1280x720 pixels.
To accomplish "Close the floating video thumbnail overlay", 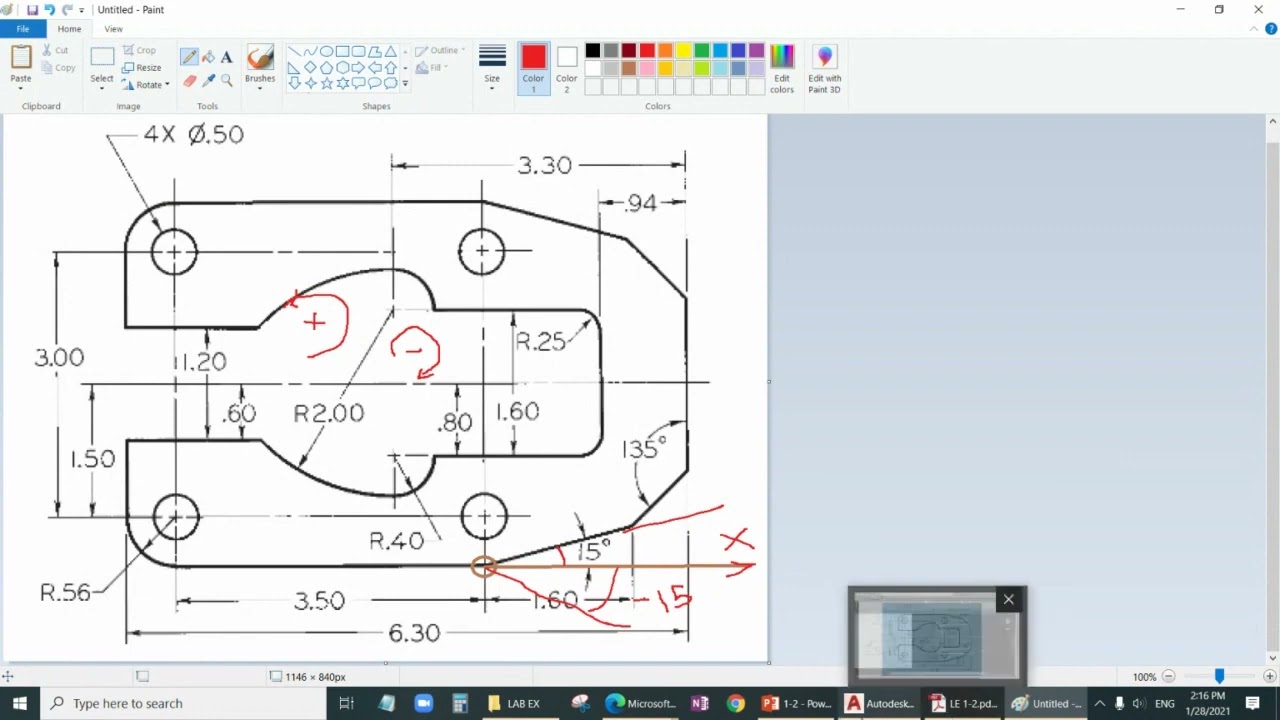I will pos(1008,599).
